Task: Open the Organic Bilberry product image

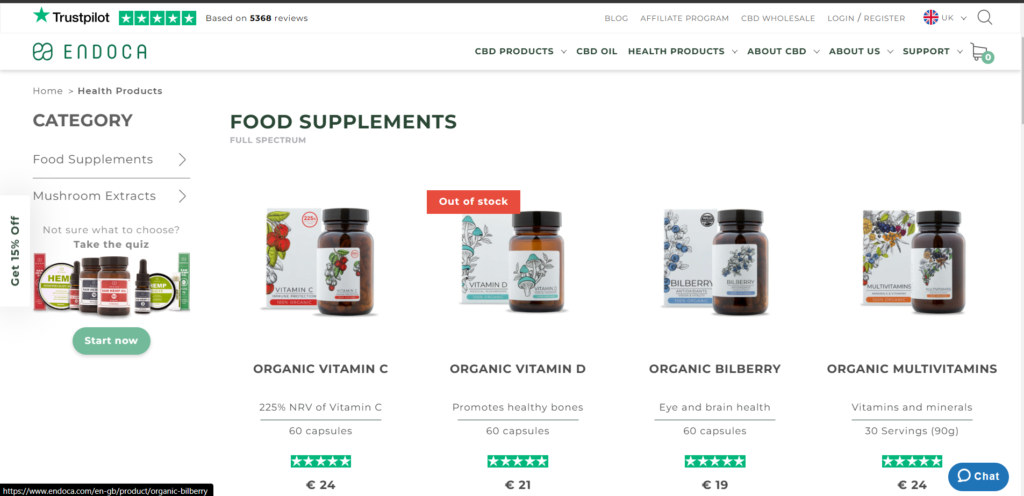Action: click(714, 262)
